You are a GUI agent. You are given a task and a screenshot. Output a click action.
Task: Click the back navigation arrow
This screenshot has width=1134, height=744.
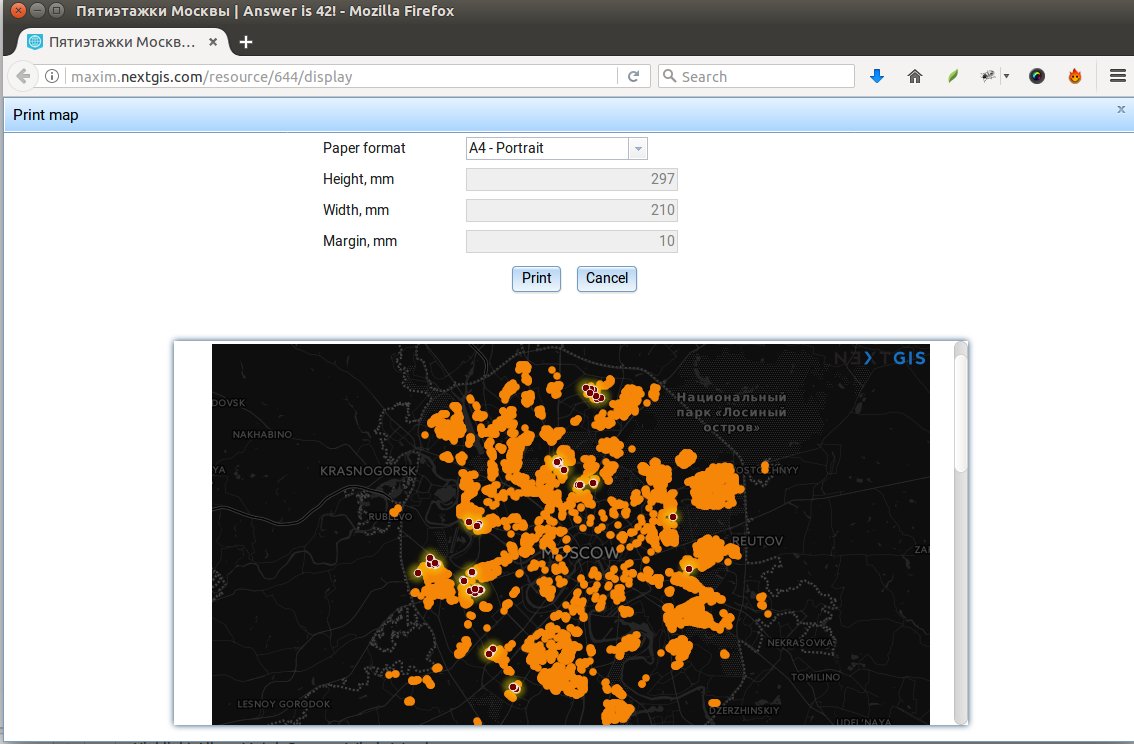(22, 76)
